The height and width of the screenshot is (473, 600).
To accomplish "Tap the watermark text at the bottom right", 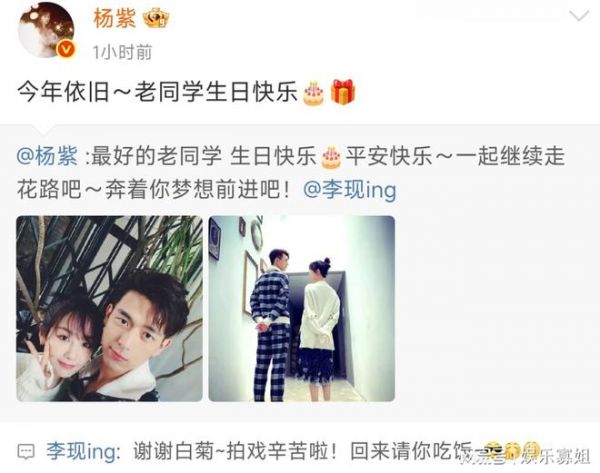I will [x=526, y=458].
